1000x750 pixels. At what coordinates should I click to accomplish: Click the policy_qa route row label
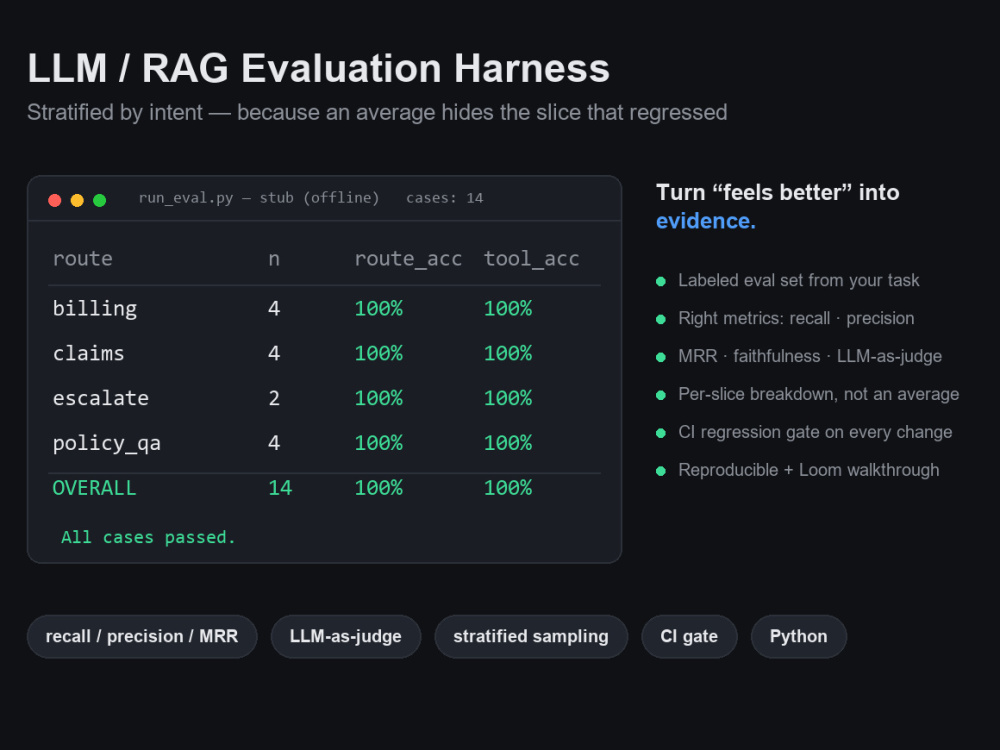[107, 443]
